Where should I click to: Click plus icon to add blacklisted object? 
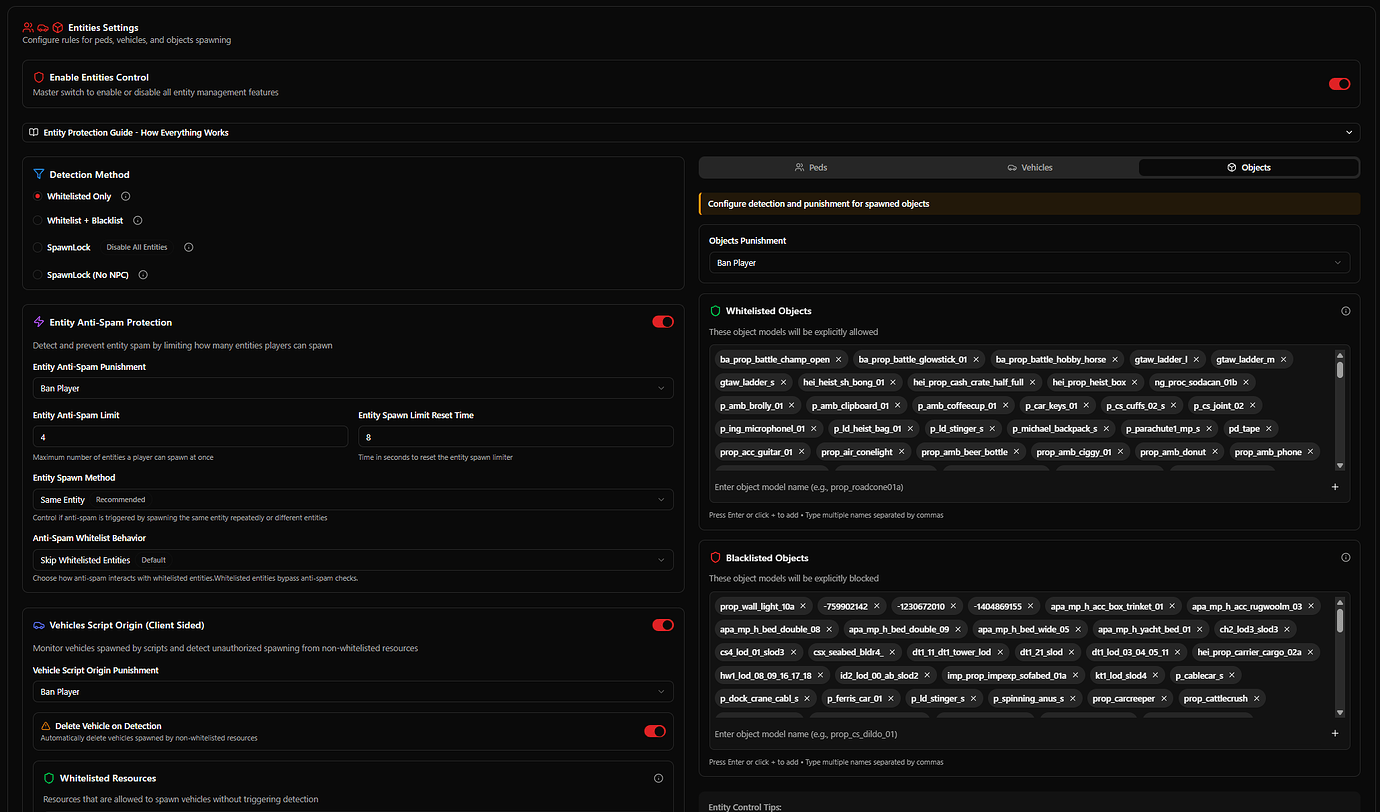point(1335,734)
